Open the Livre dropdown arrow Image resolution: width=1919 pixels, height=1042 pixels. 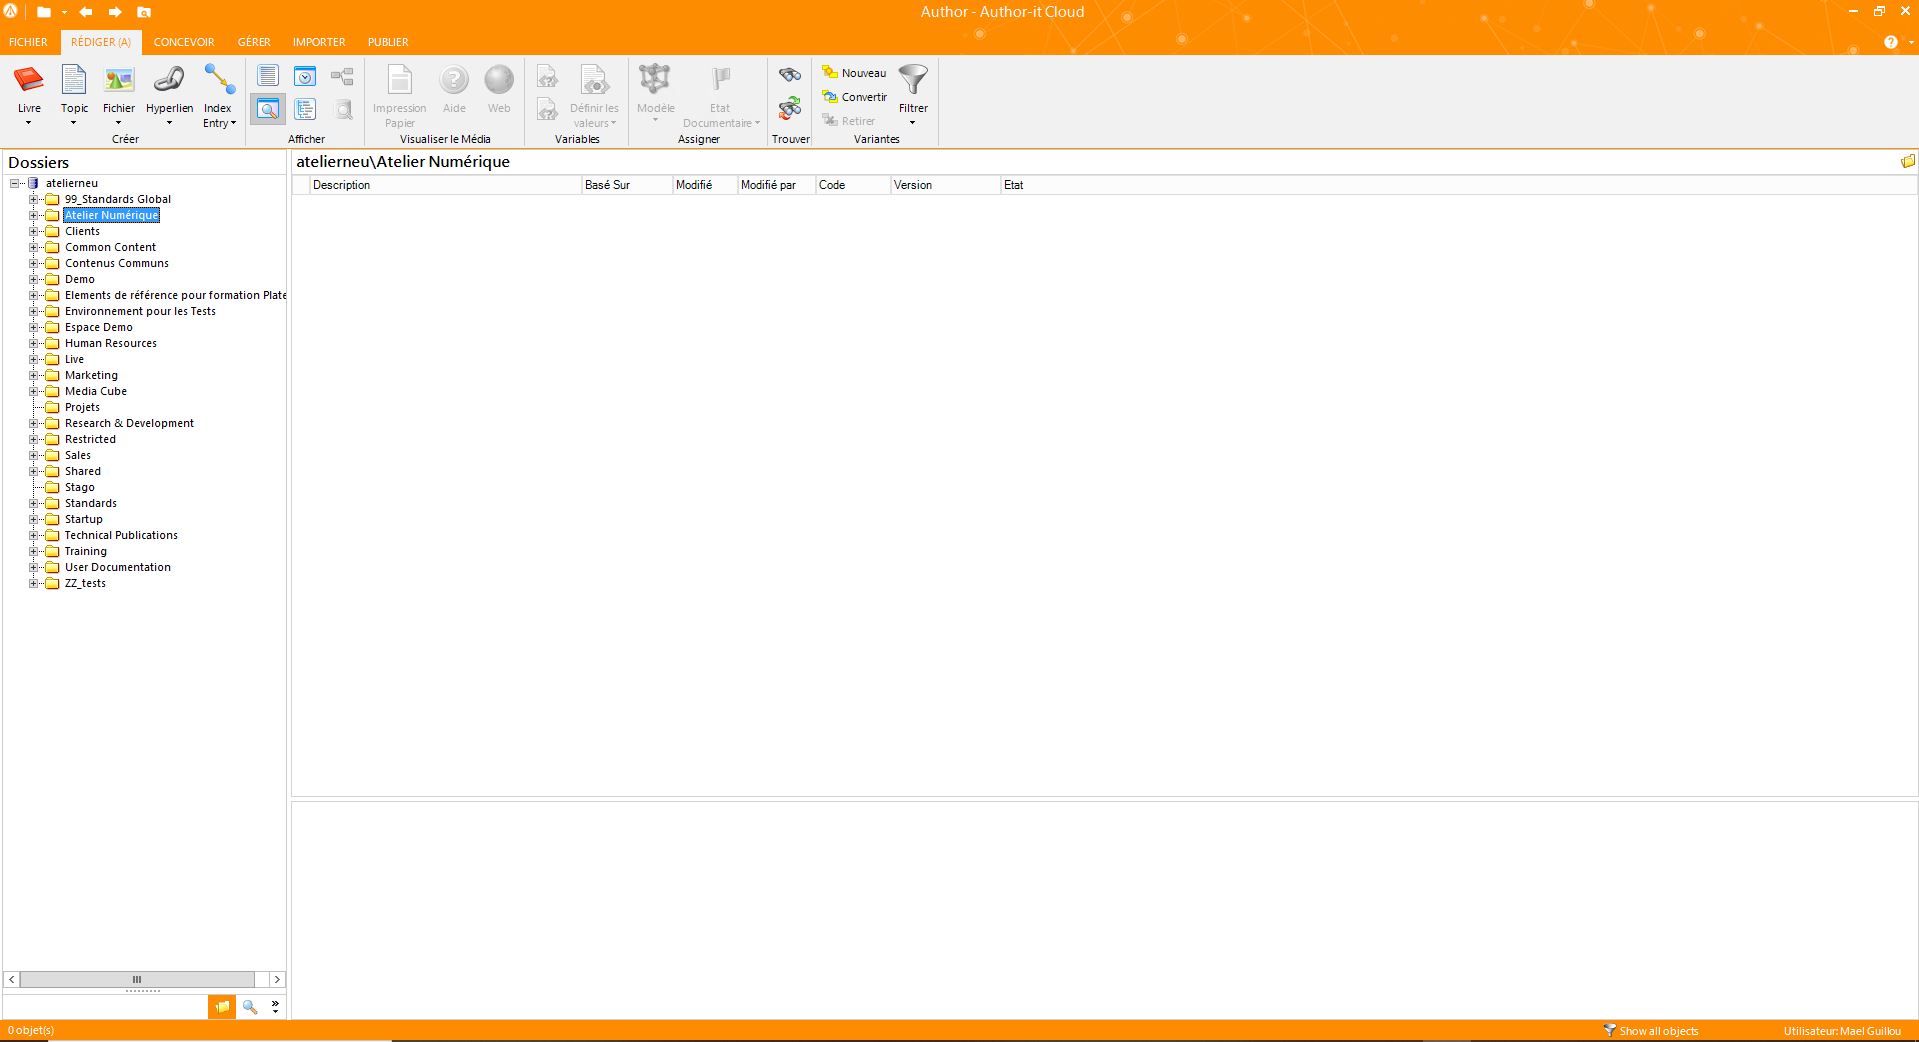(29, 123)
